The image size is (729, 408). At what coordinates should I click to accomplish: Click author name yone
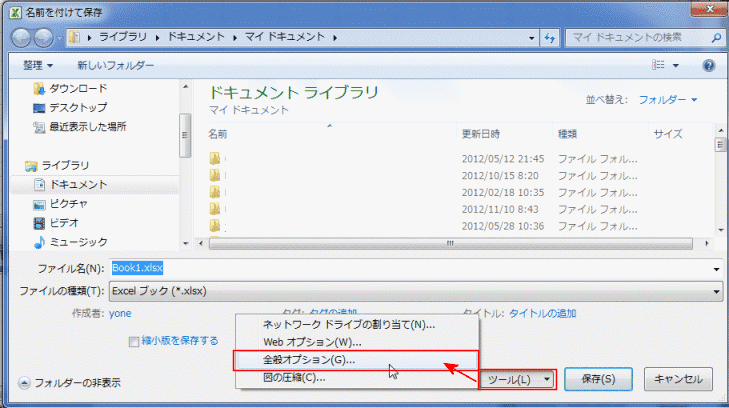tap(120, 314)
